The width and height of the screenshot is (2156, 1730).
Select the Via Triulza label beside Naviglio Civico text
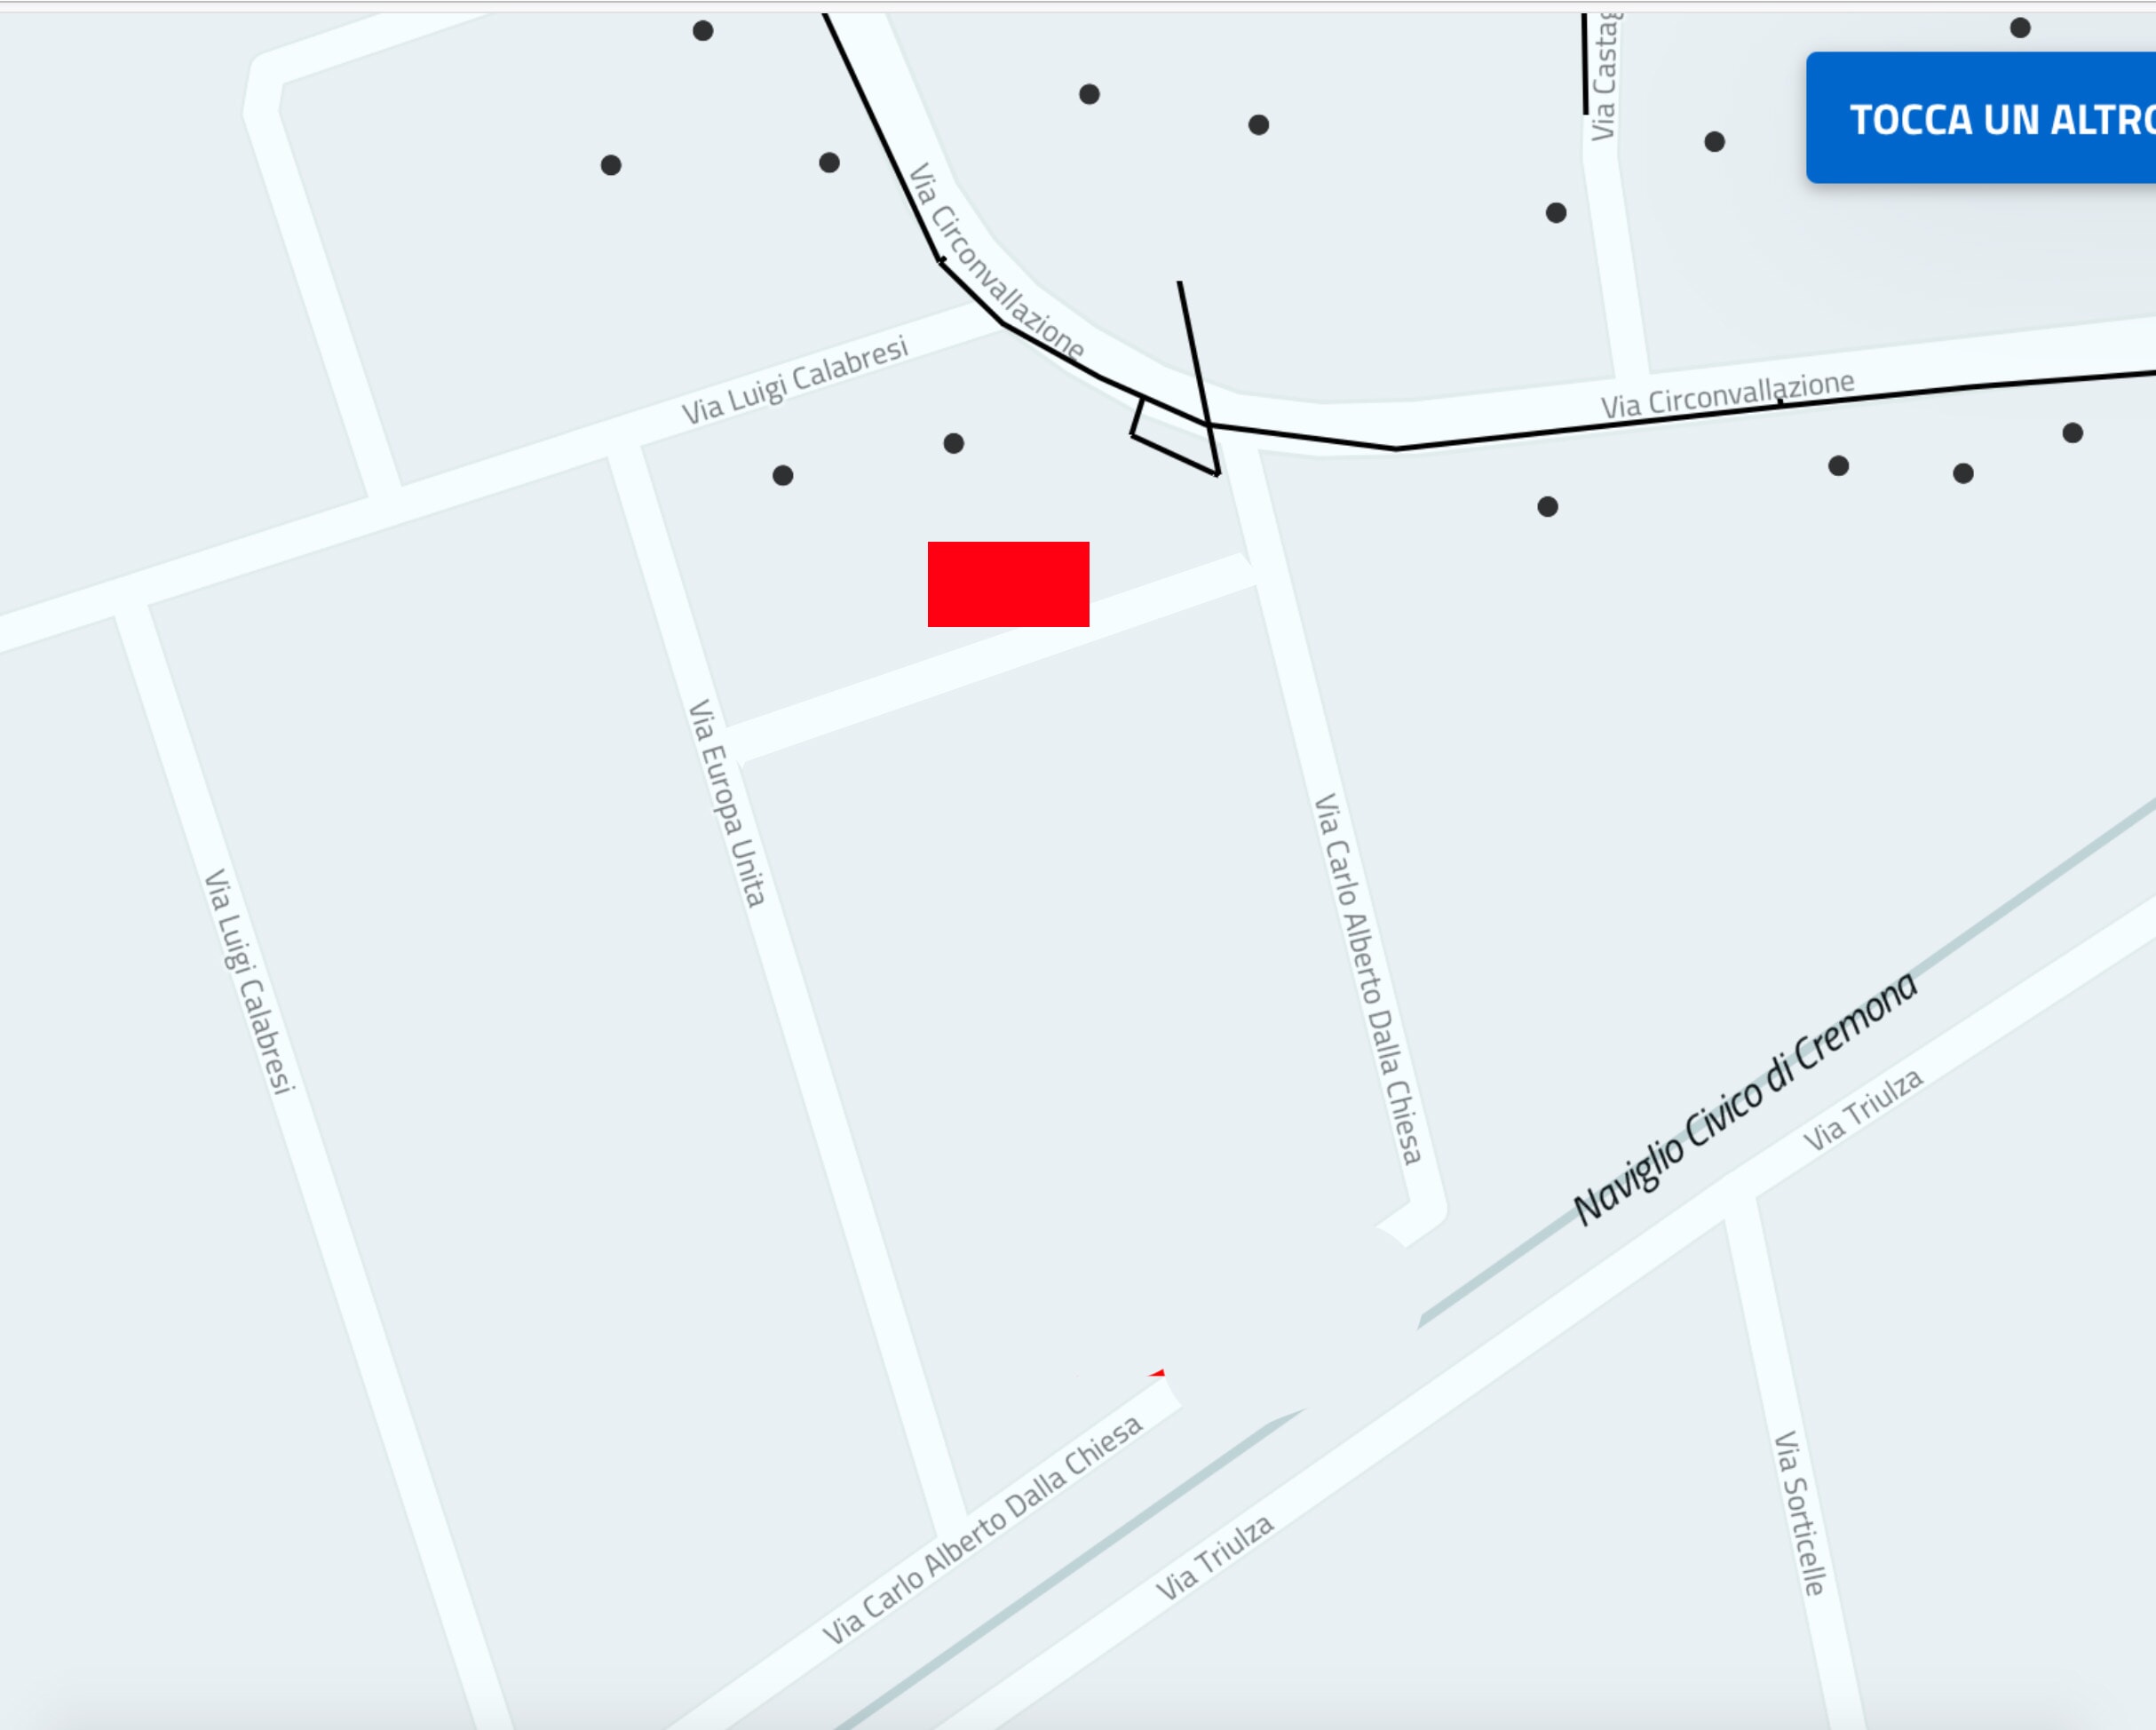1863,1110
